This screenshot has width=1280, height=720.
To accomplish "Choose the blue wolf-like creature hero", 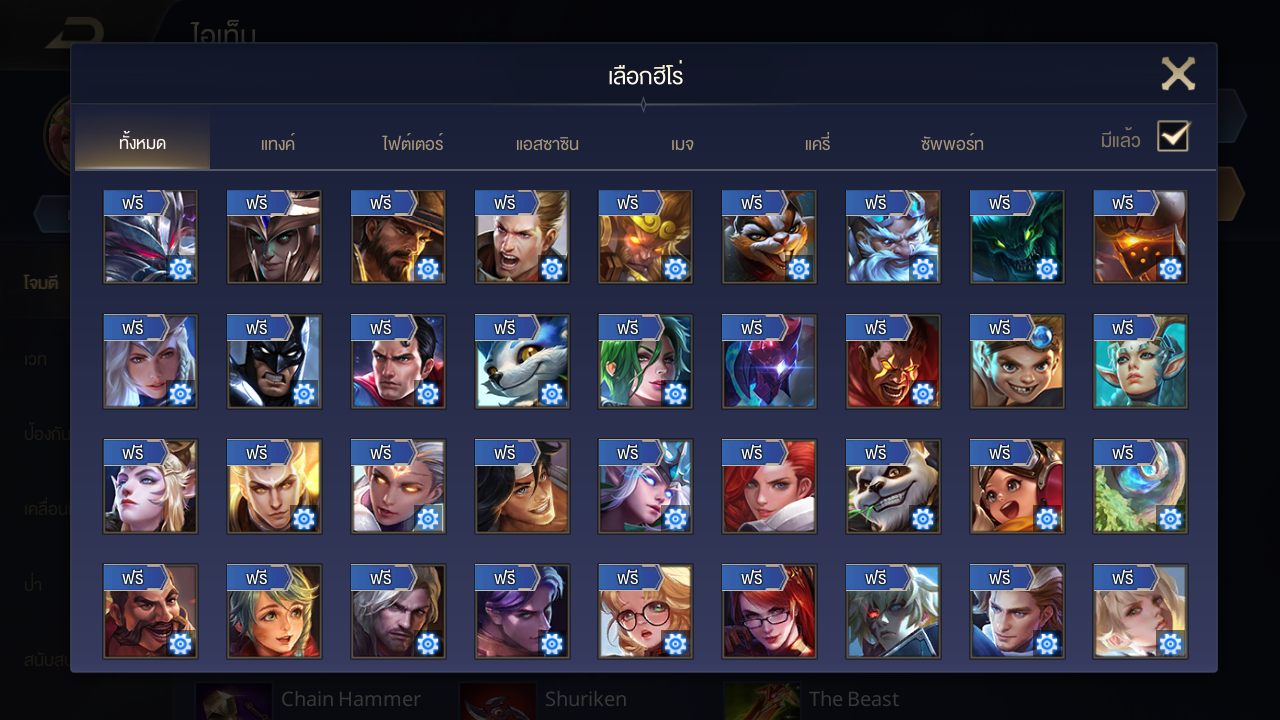I will [x=522, y=361].
